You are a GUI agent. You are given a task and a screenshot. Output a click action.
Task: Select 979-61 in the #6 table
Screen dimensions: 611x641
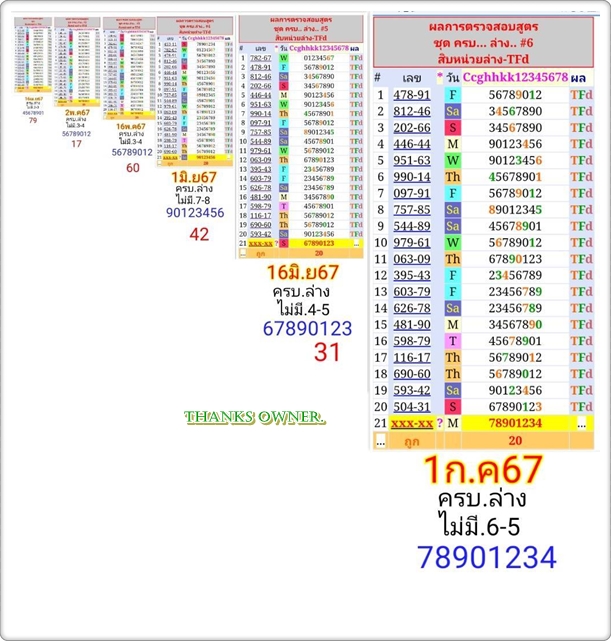point(412,242)
